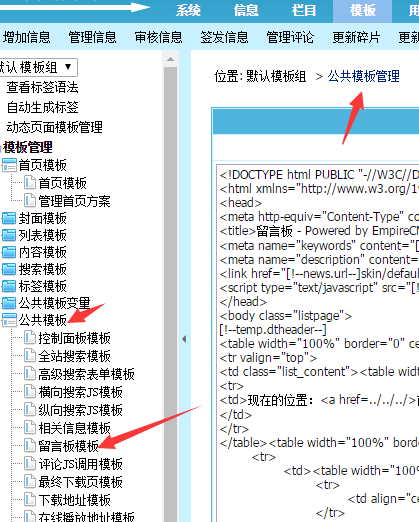Open the 查看标签语法 link
Screen dimensions: 419x522
pos(42,88)
